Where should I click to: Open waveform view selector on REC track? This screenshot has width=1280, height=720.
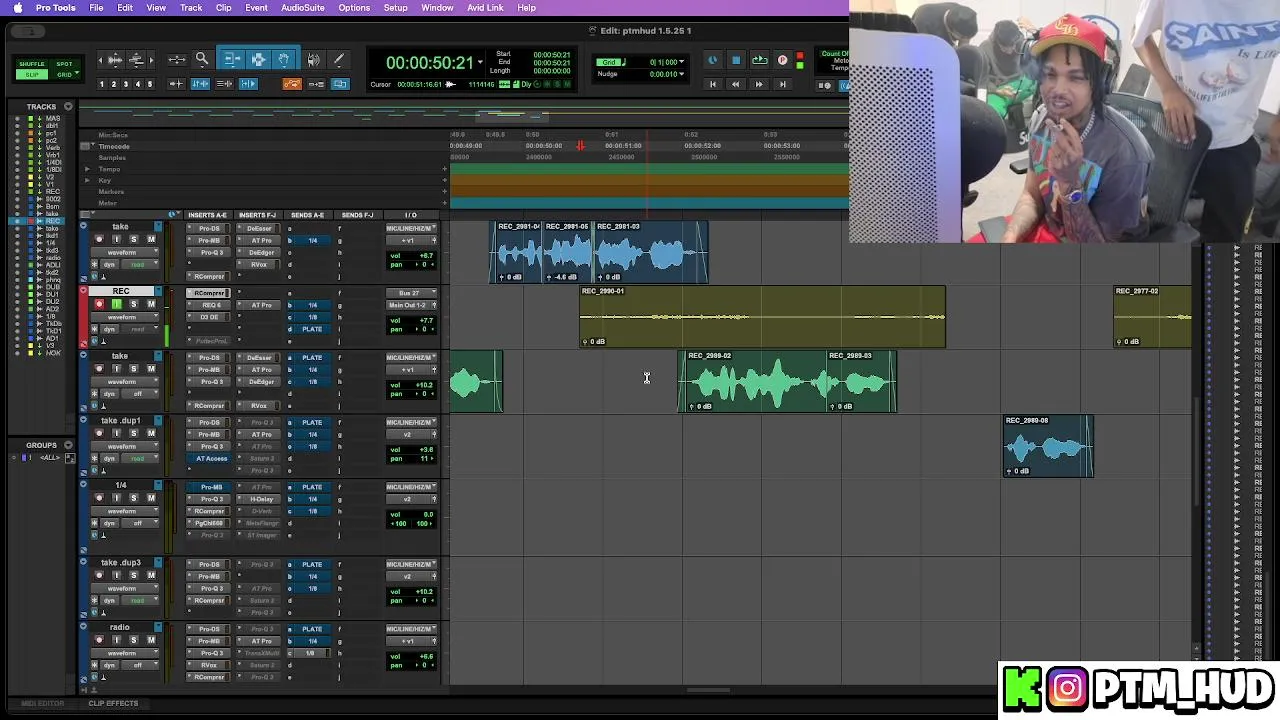(x=126, y=317)
